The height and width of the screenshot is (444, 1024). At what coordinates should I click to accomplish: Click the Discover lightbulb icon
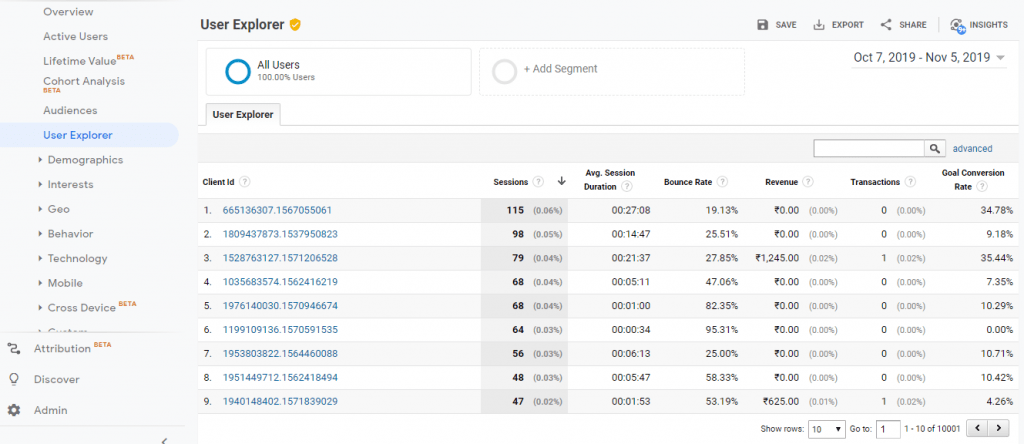(x=14, y=379)
